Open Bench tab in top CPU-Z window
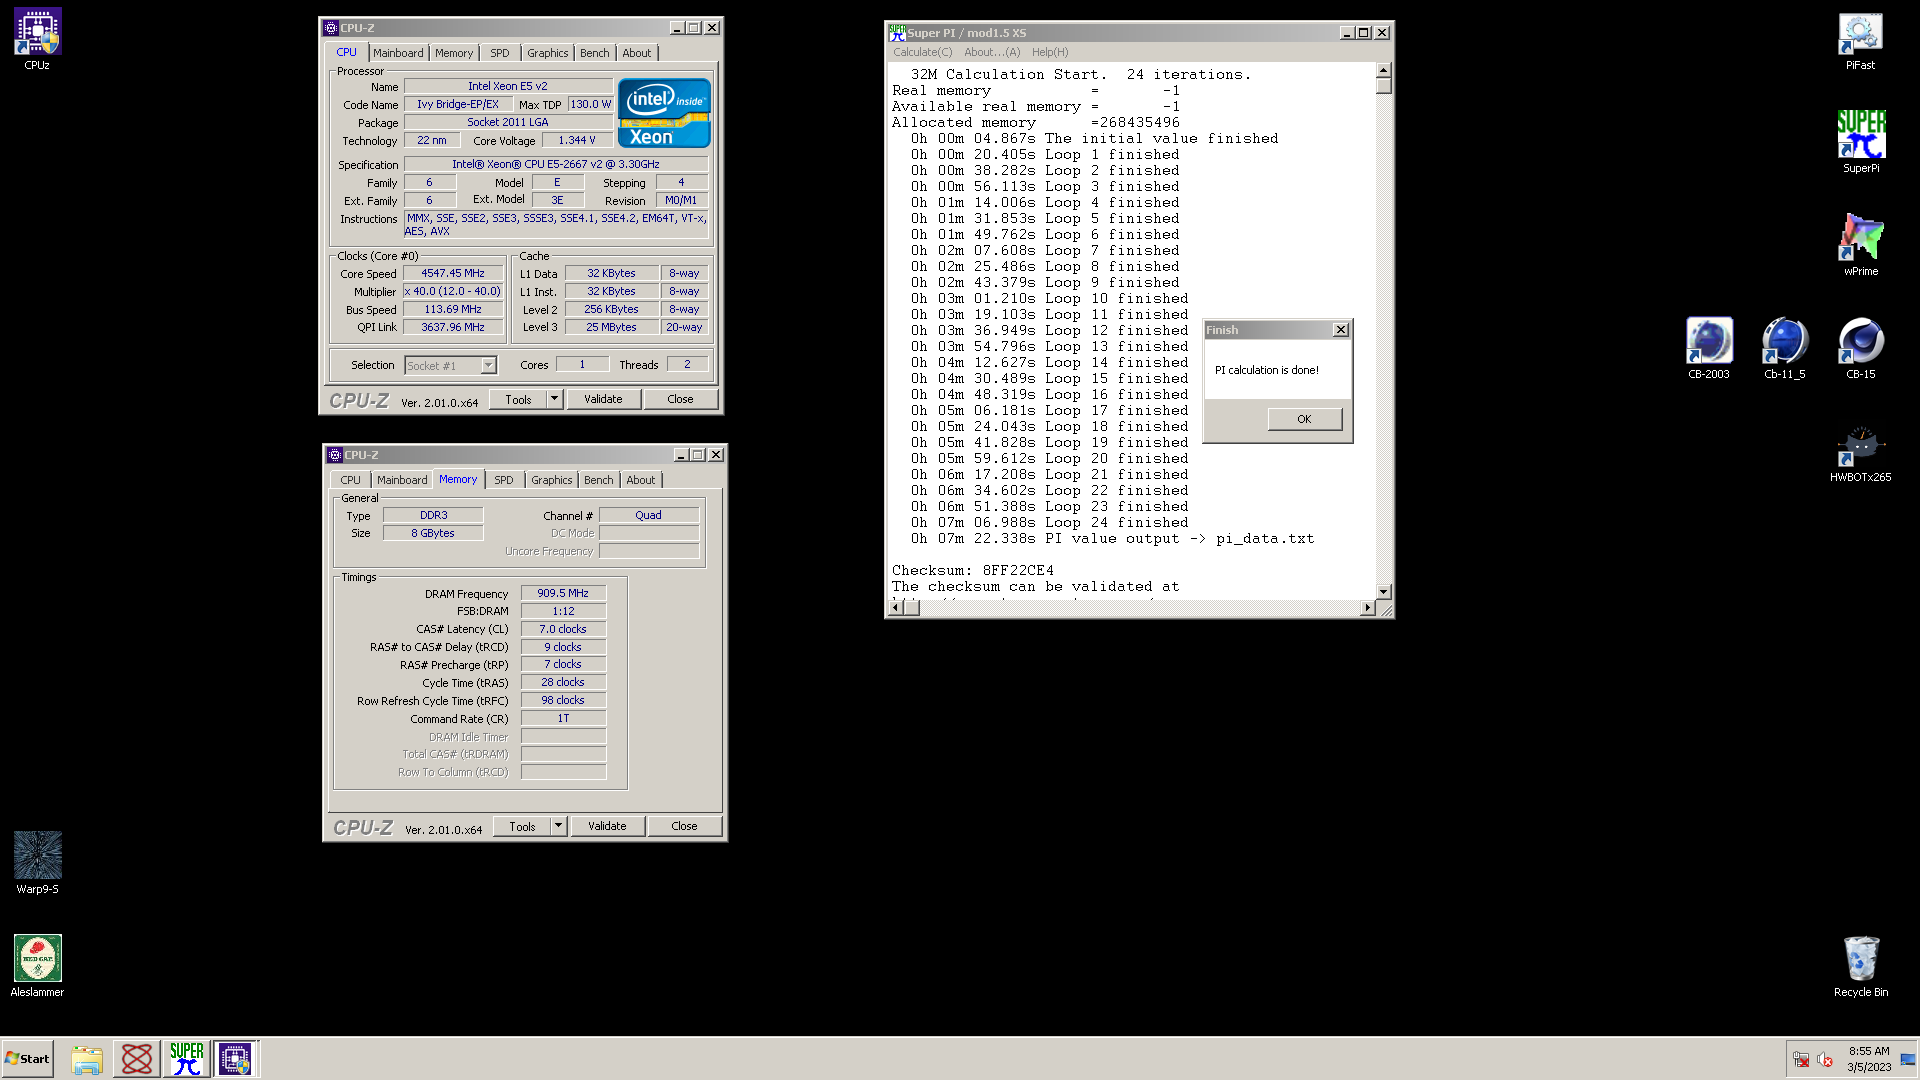1920x1080 pixels. 595,53
